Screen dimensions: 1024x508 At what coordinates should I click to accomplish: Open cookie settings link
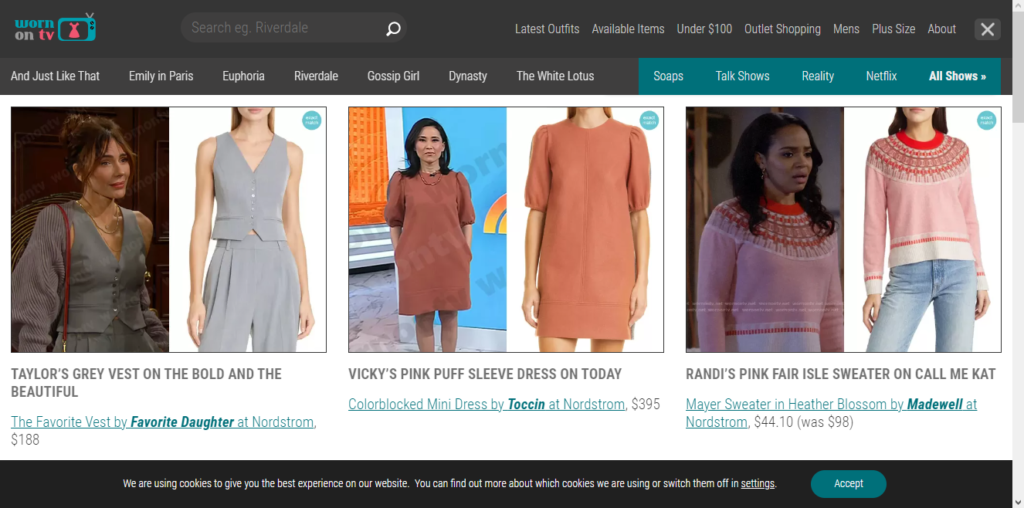tap(758, 484)
